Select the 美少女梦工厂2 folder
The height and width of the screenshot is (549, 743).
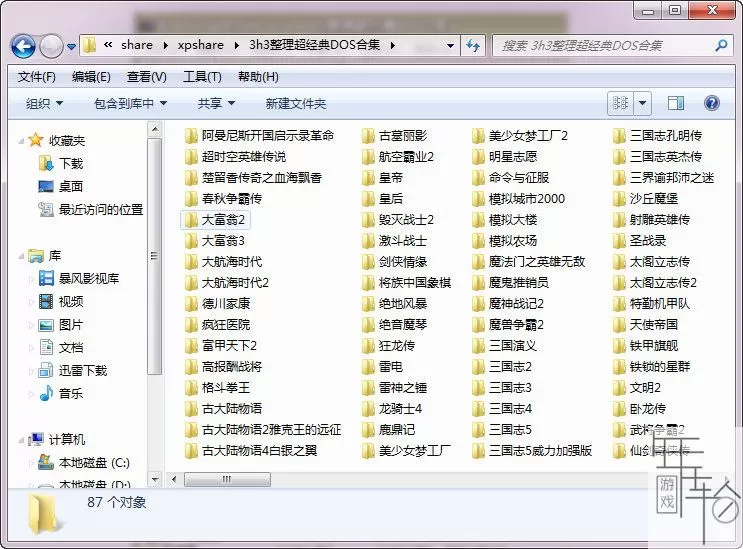[x=520, y=136]
